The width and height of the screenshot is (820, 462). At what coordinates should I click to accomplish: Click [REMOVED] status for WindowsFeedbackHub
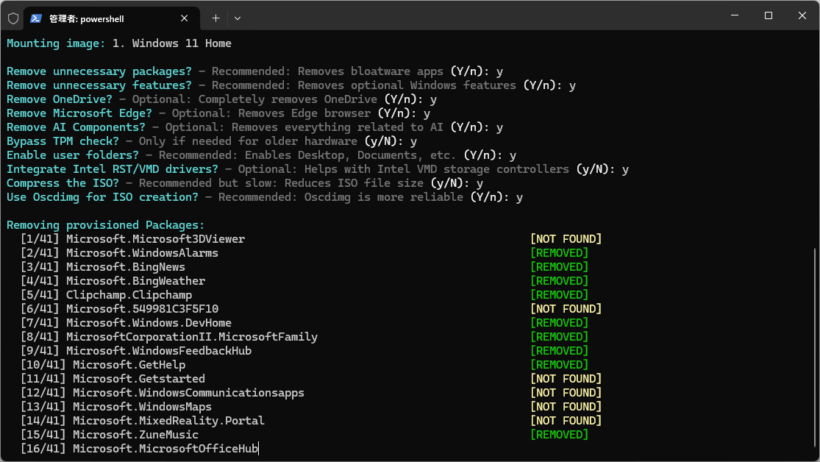(559, 351)
